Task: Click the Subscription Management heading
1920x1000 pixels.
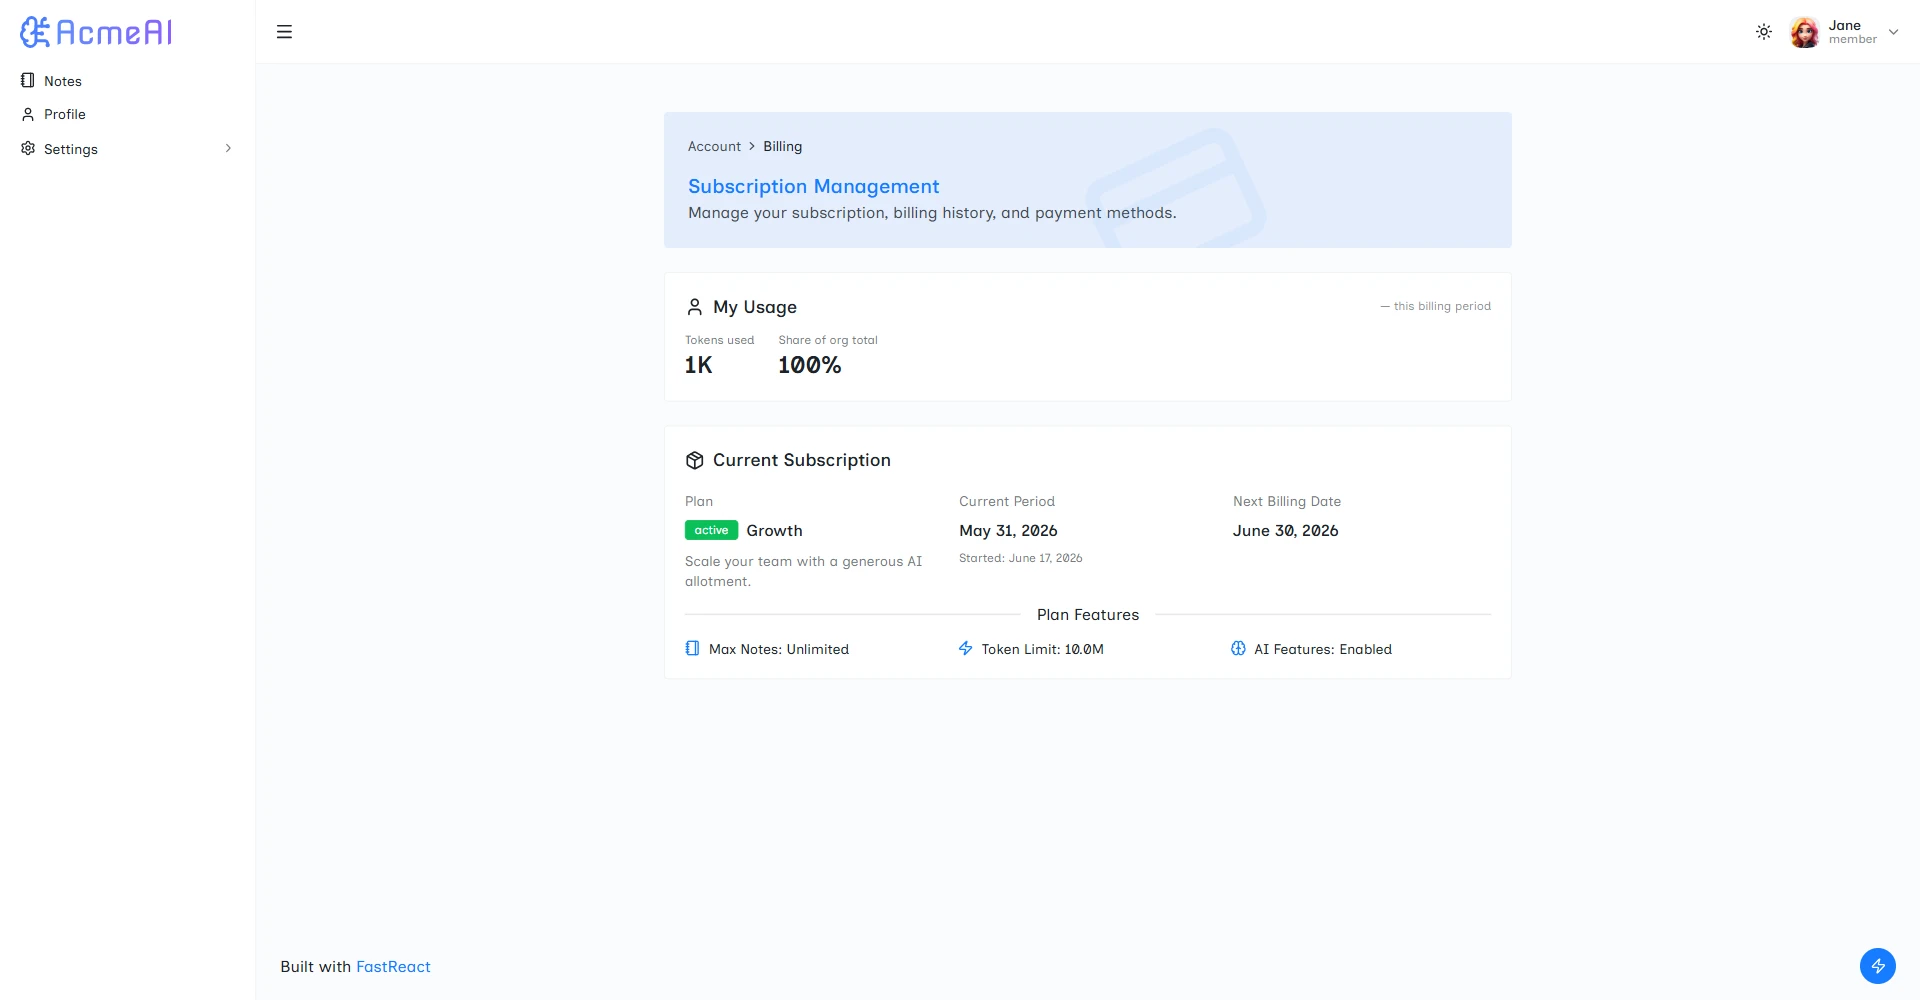Action: pos(813,186)
